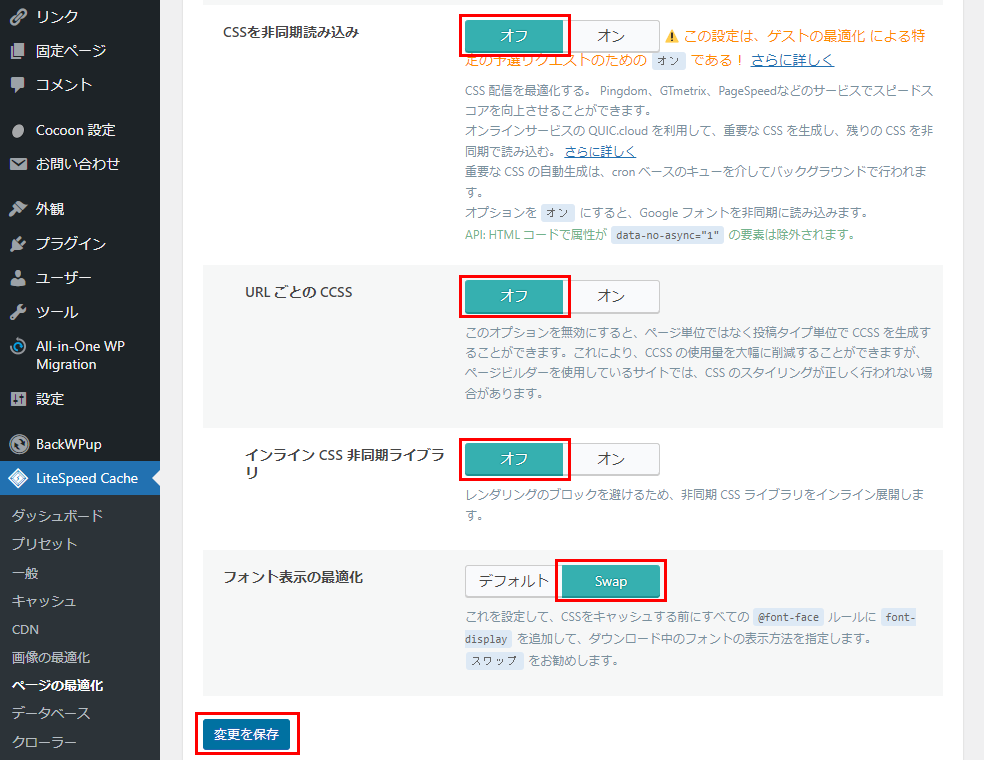Open the Cocoon 設定 menu entry
Screen dimensions: 984x760
(75, 130)
